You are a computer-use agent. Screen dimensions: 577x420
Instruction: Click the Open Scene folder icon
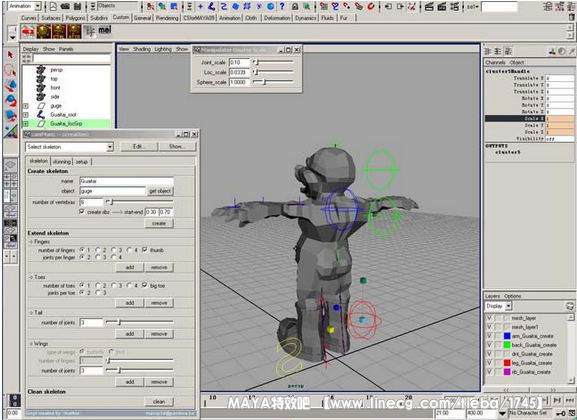pyautogui.click(x=65, y=6)
